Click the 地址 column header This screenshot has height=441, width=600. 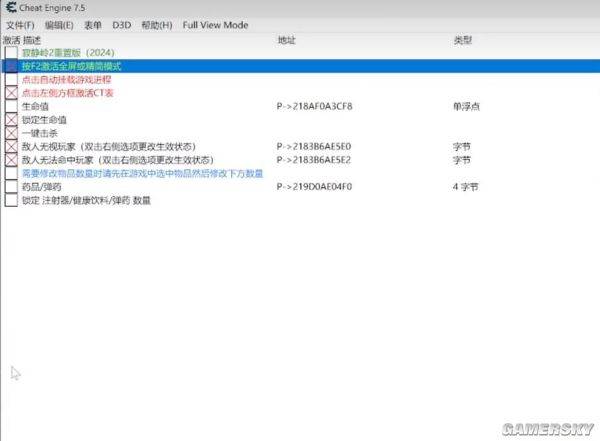(287, 40)
